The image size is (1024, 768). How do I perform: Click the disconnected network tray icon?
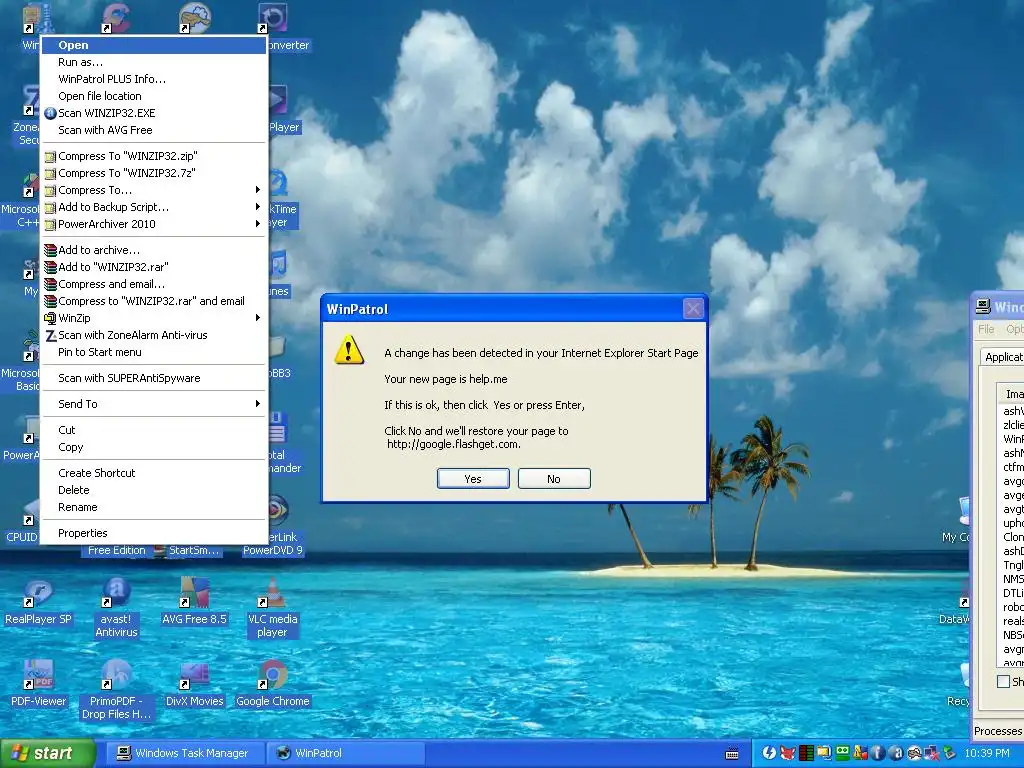click(x=933, y=753)
